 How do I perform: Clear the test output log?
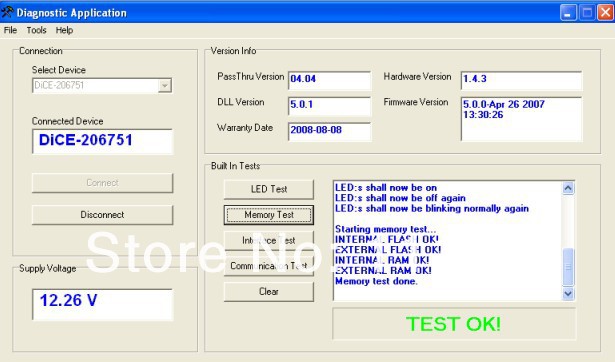(269, 292)
